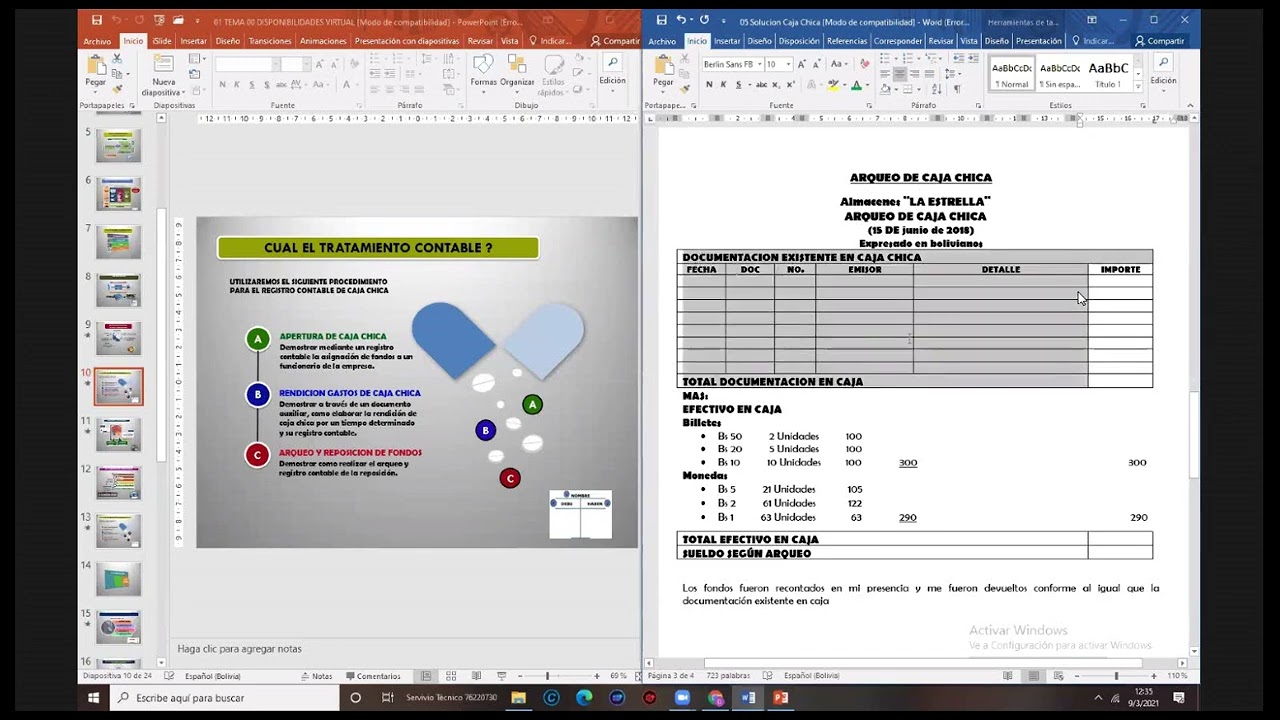The image size is (1280, 720).
Task: Open the Word app on the taskbar
Action: click(748, 697)
